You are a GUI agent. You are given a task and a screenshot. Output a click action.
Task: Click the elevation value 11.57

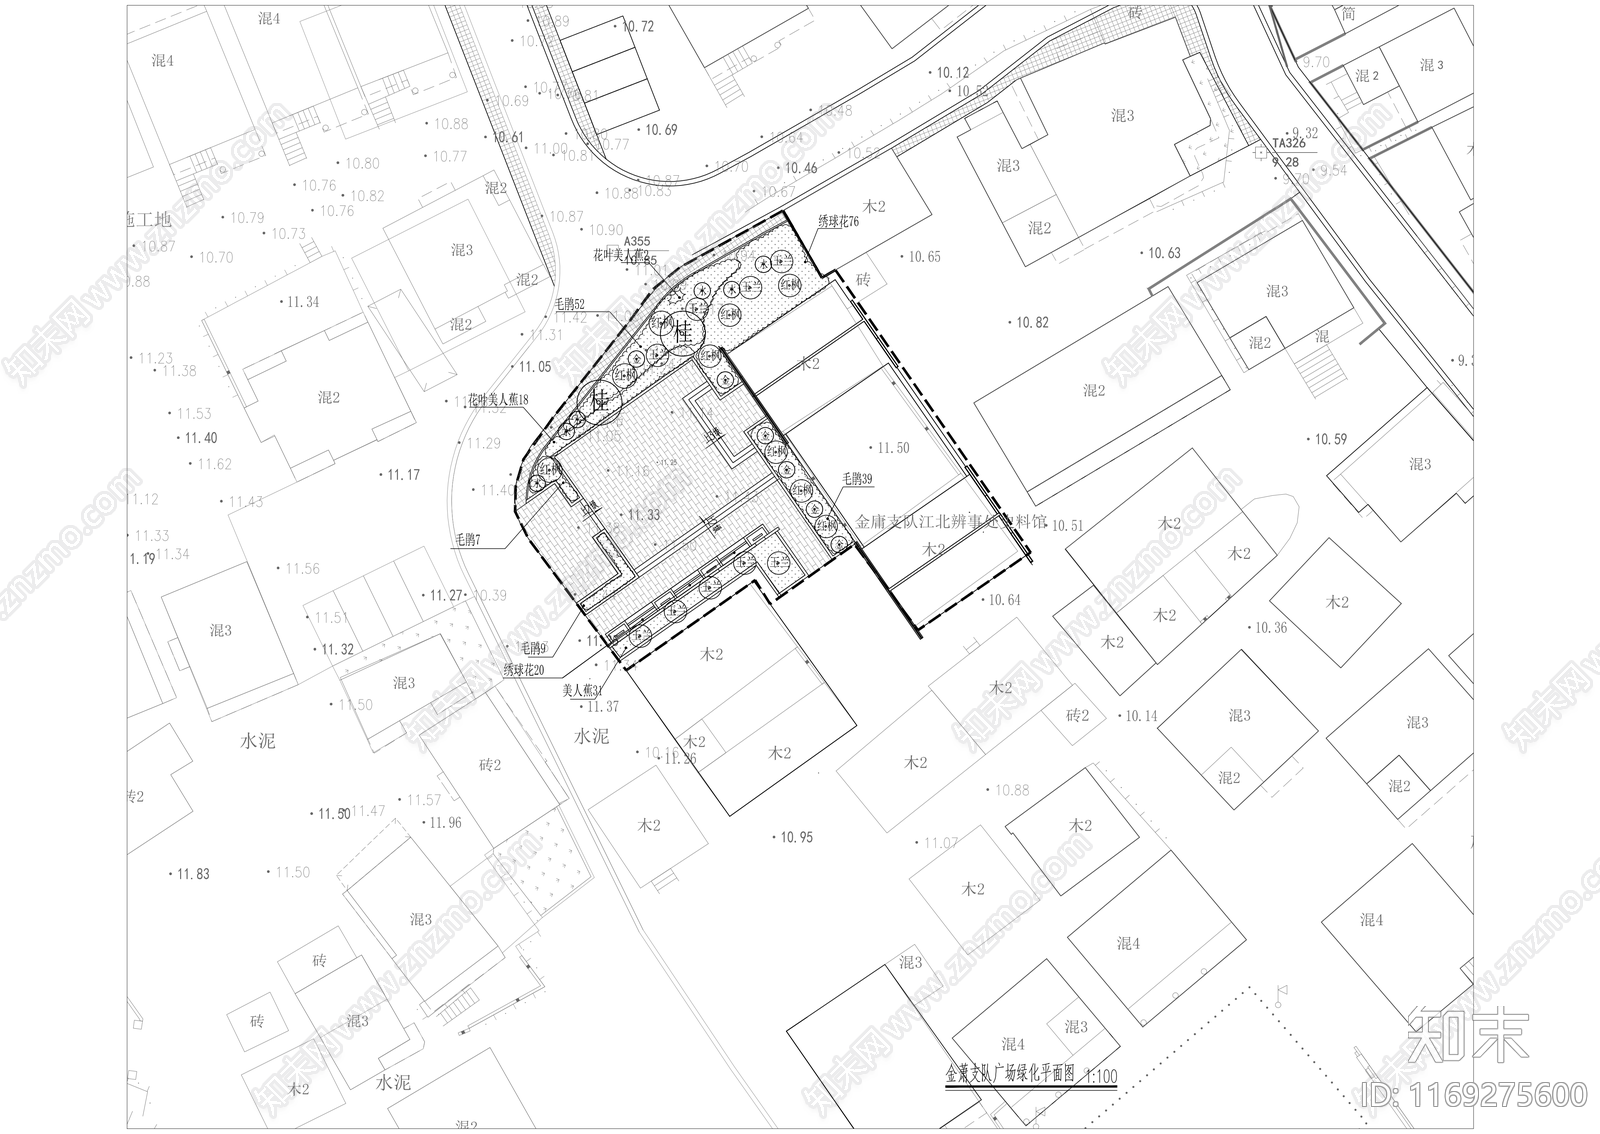click(424, 800)
